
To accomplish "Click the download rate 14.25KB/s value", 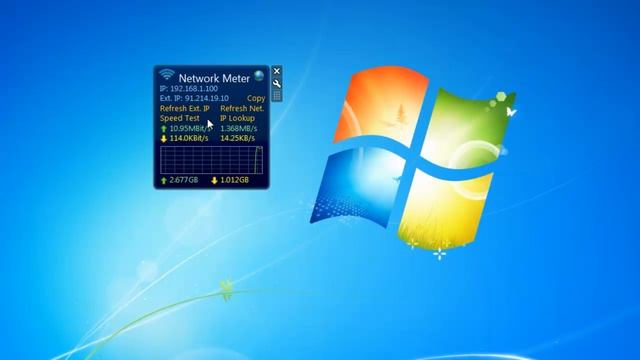I will tap(238, 138).
